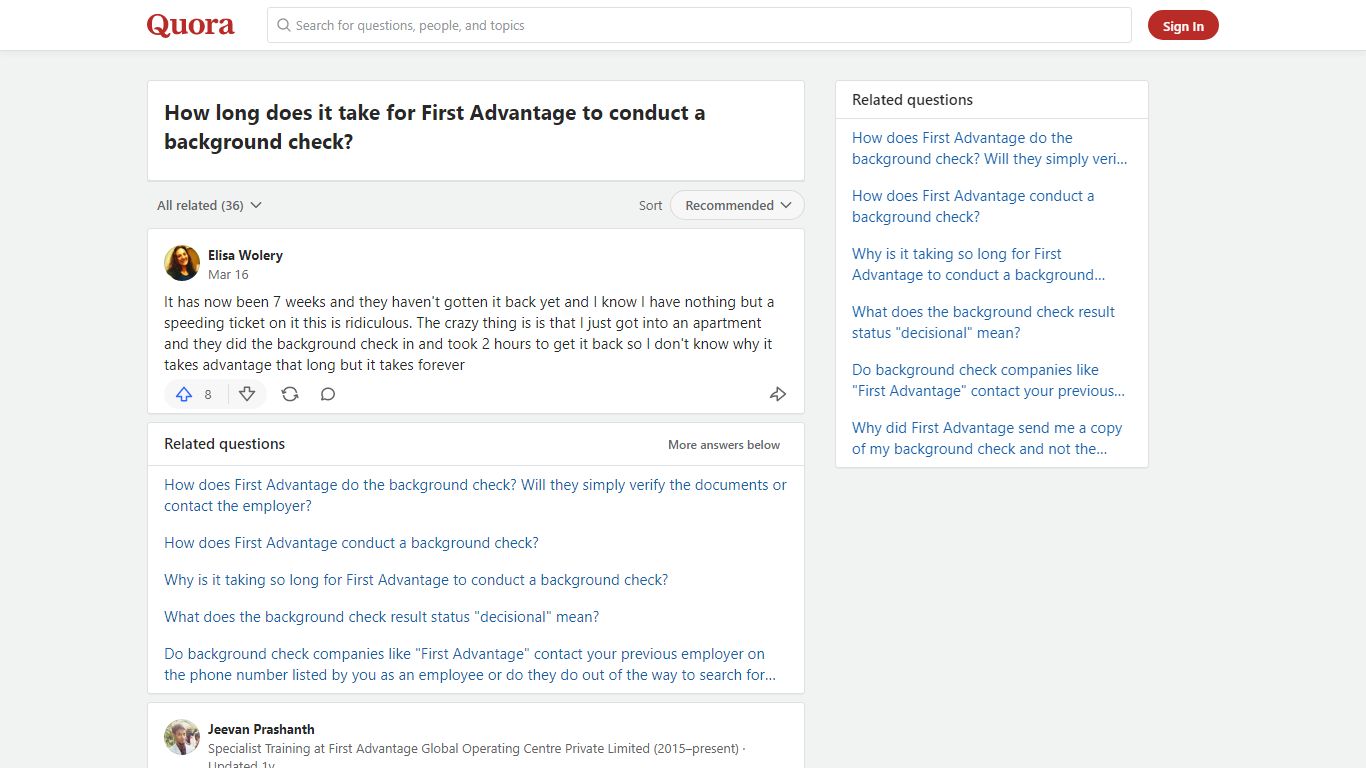Focus the Quora search field
The image size is (1366, 768).
[699, 25]
